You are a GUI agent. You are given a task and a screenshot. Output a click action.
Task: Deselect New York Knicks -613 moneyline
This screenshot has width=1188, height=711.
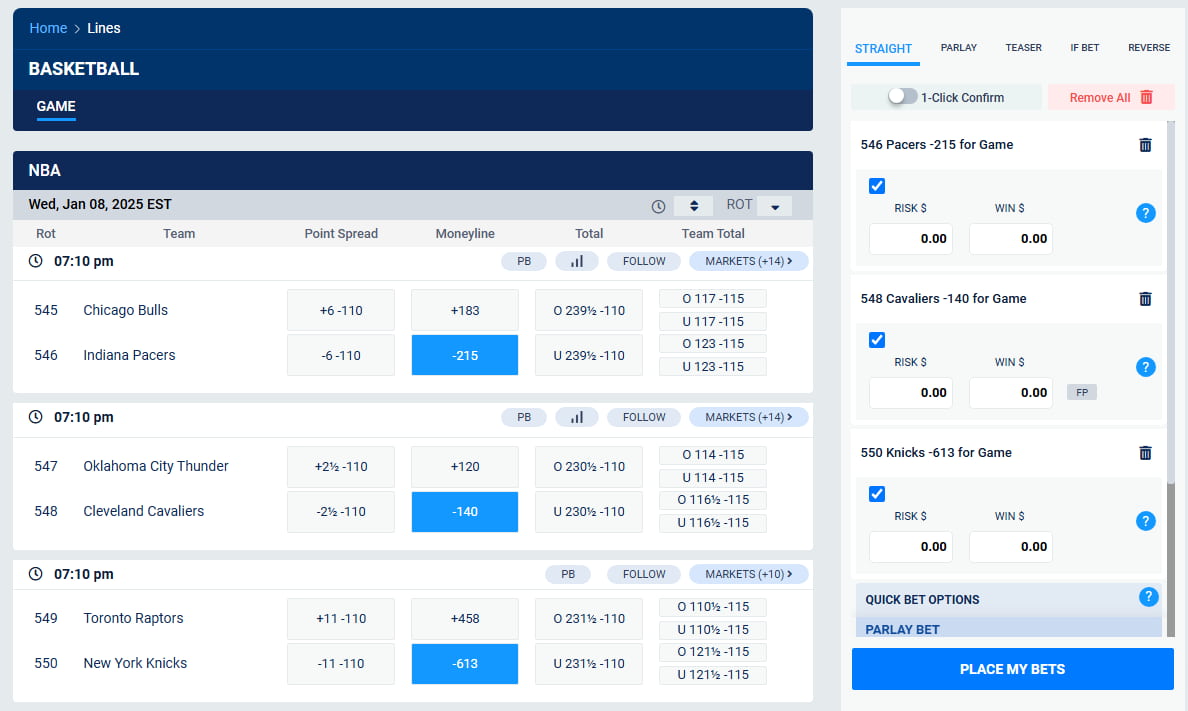(x=464, y=664)
